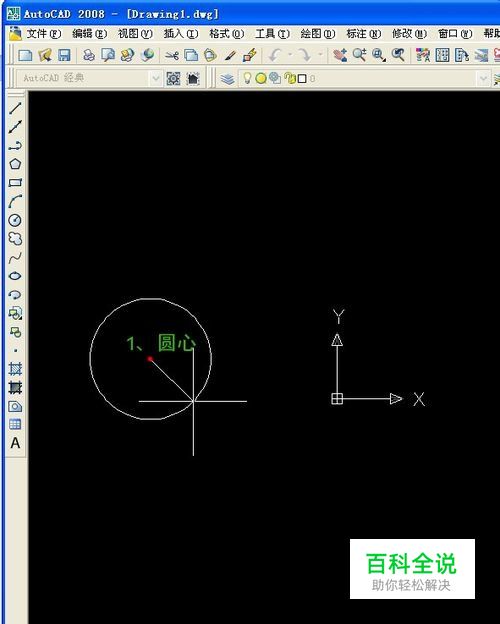Click the Open file icon

[x=45, y=55]
